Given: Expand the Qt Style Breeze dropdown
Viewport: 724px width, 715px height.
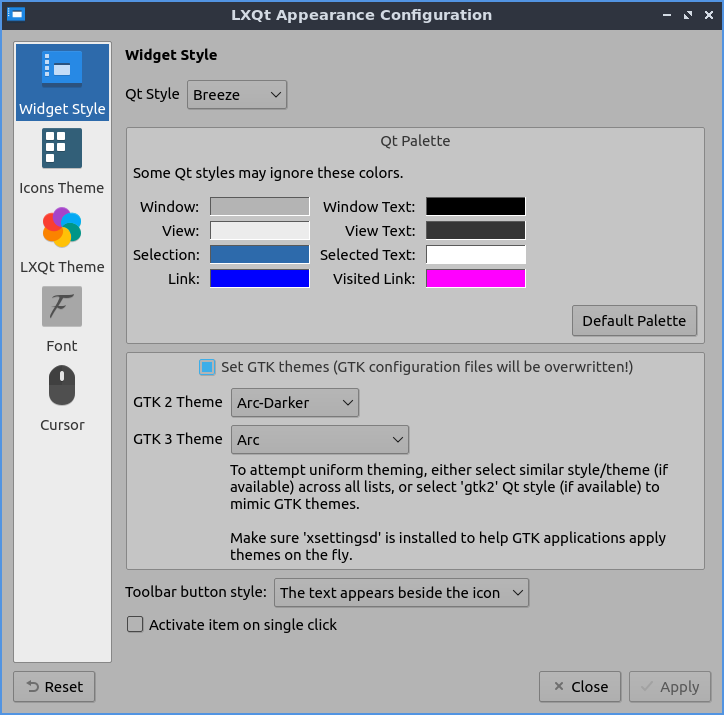Looking at the screenshot, I should point(237,95).
